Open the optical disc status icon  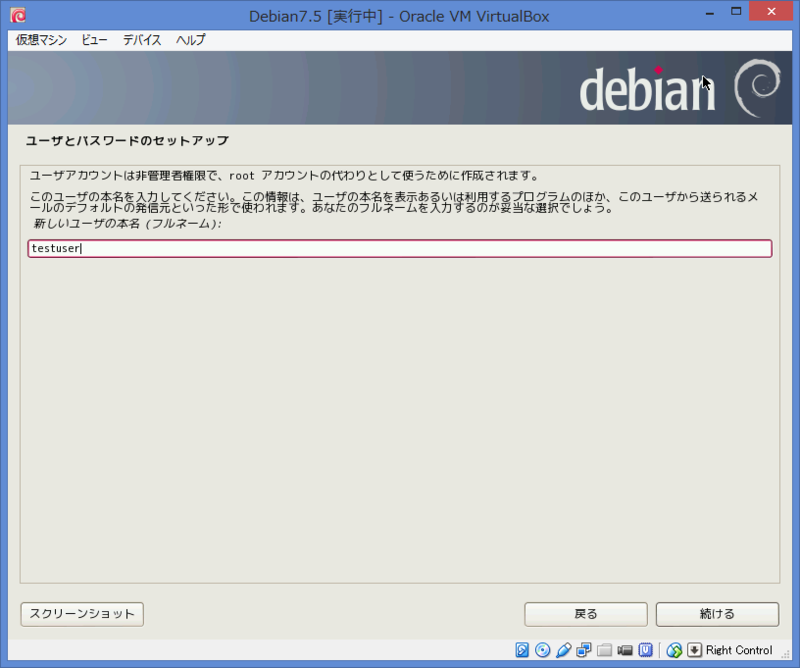point(541,650)
